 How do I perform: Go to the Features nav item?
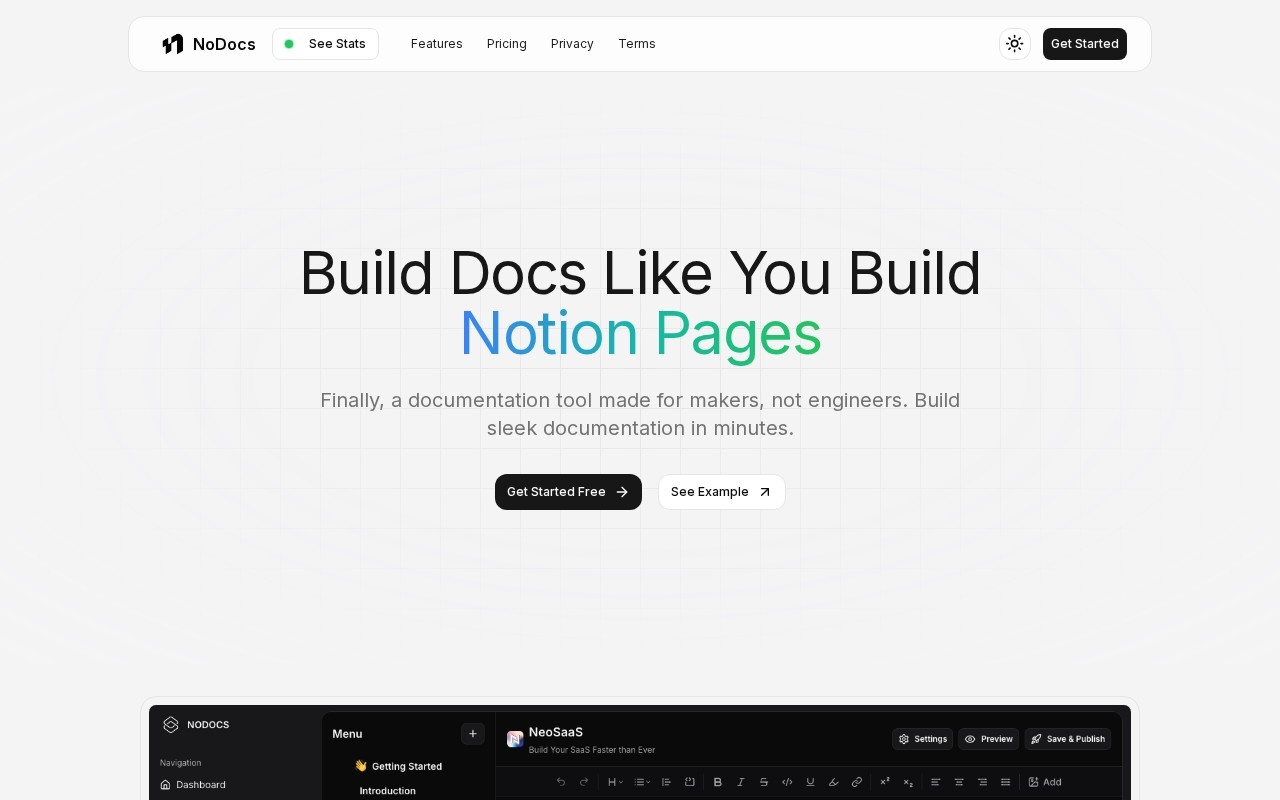437,44
